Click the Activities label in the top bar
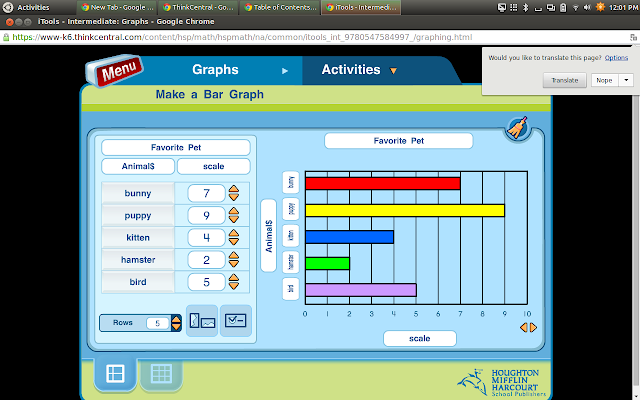Screen dimensions: 640x400 pyautogui.click(x=33, y=7)
